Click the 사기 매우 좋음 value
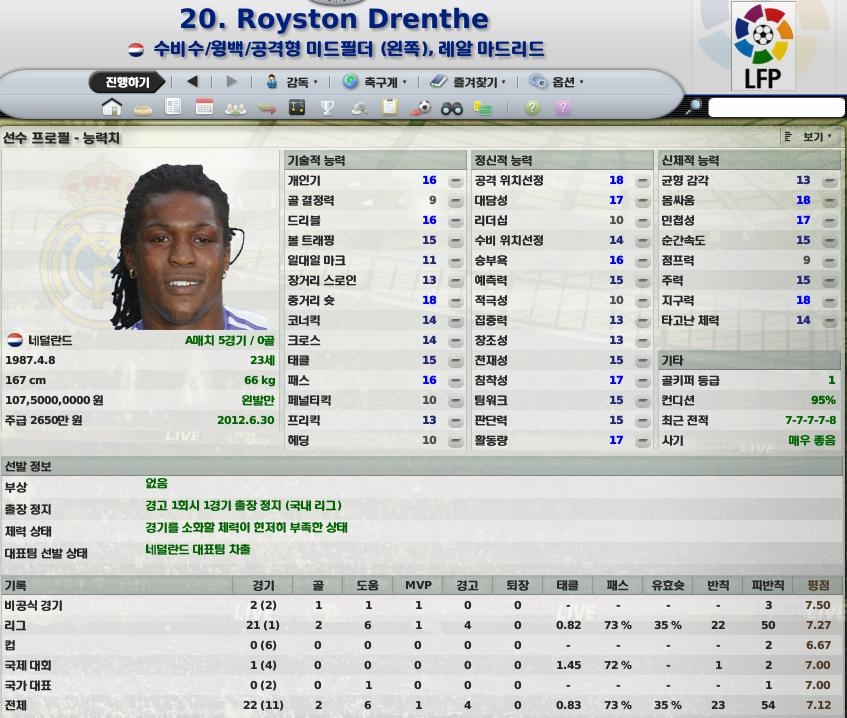This screenshot has height=718, width=847. [812, 440]
